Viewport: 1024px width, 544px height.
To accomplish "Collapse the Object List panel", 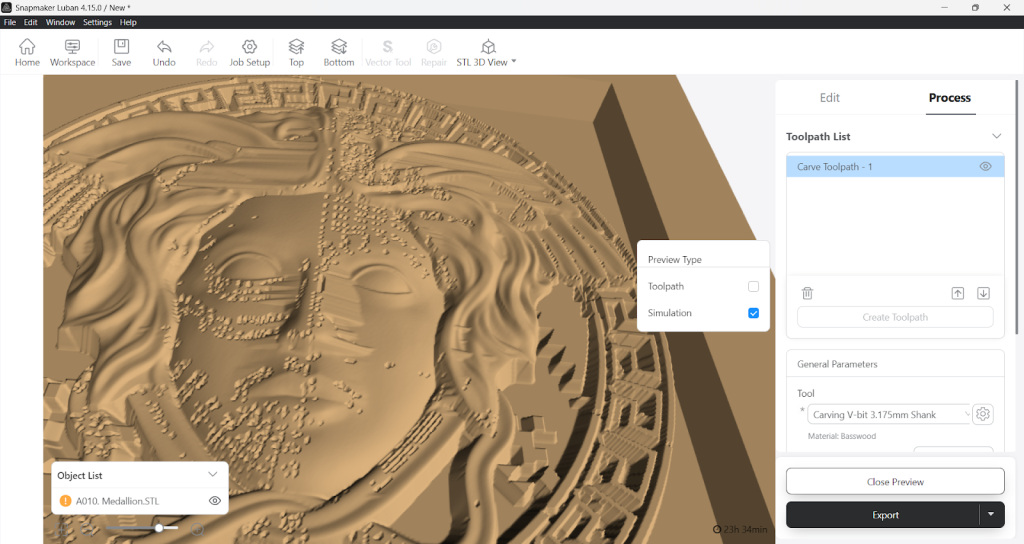I will (x=212, y=474).
